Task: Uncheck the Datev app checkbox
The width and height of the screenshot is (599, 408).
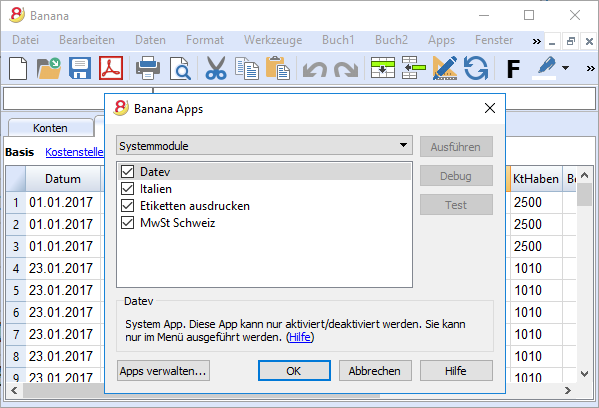Action: (128, 172)
